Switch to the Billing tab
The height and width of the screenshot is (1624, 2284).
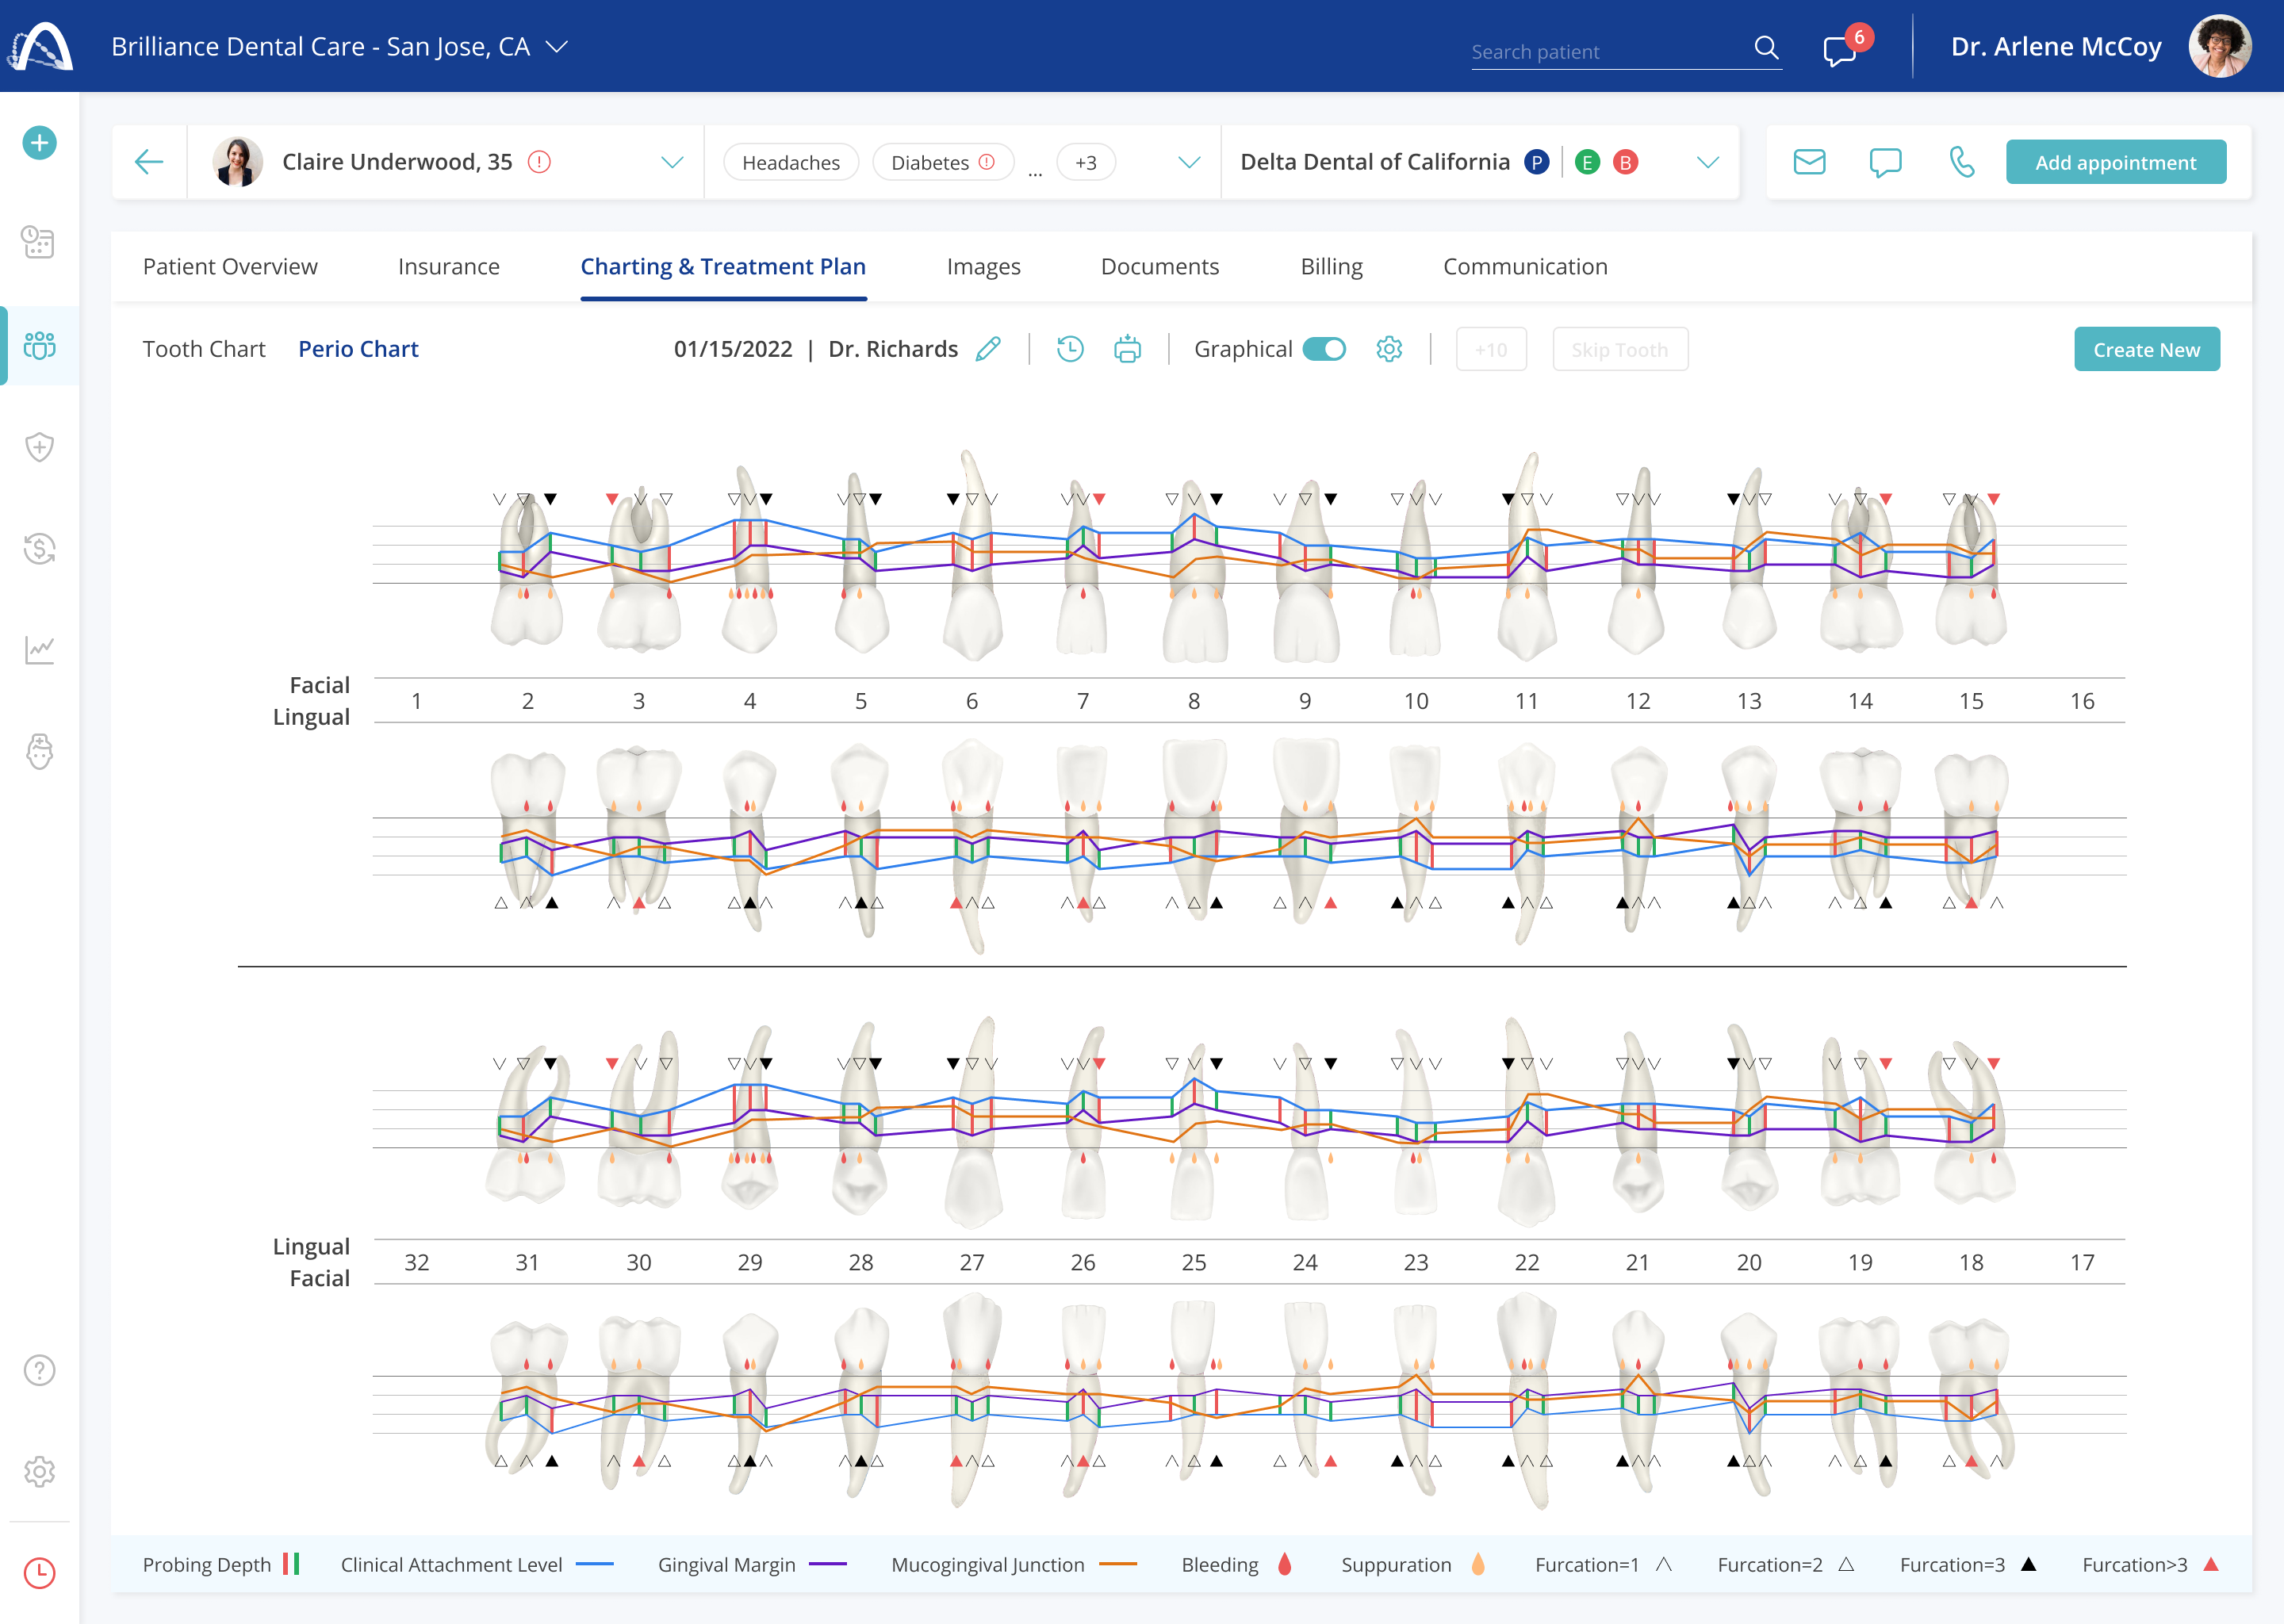[x=1331, y=267]
